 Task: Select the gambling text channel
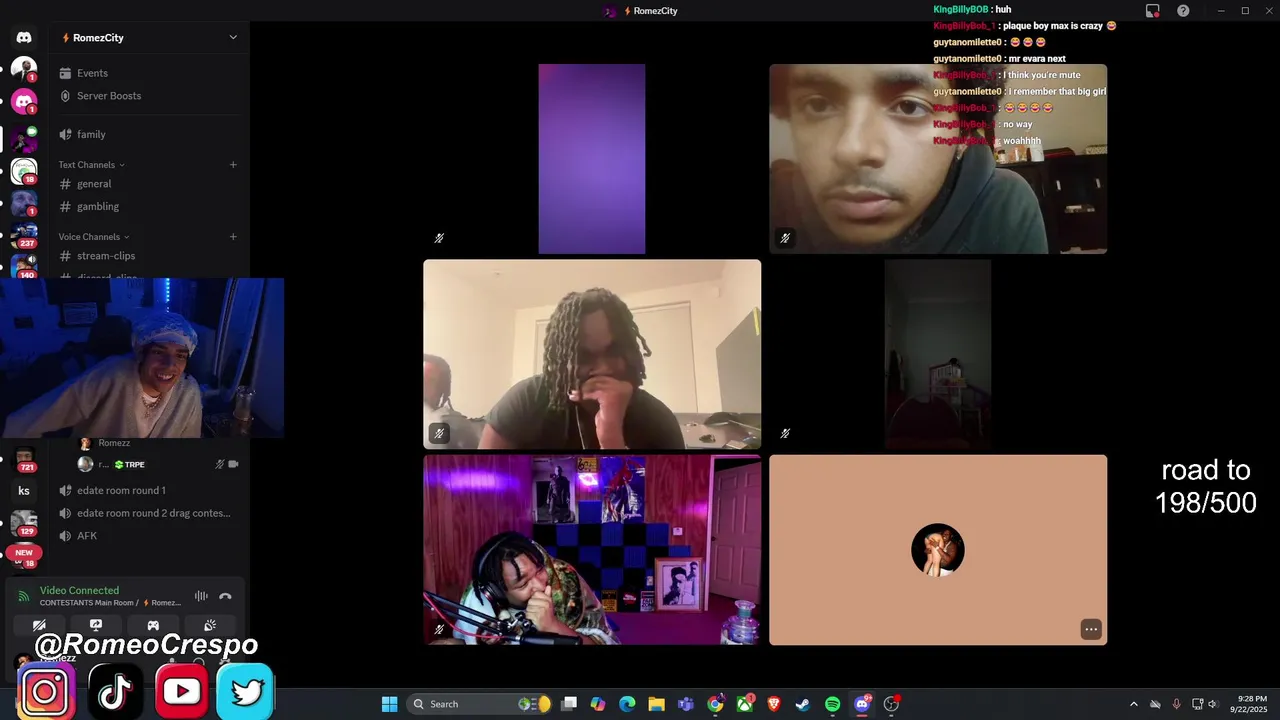[x=149, y=207]
